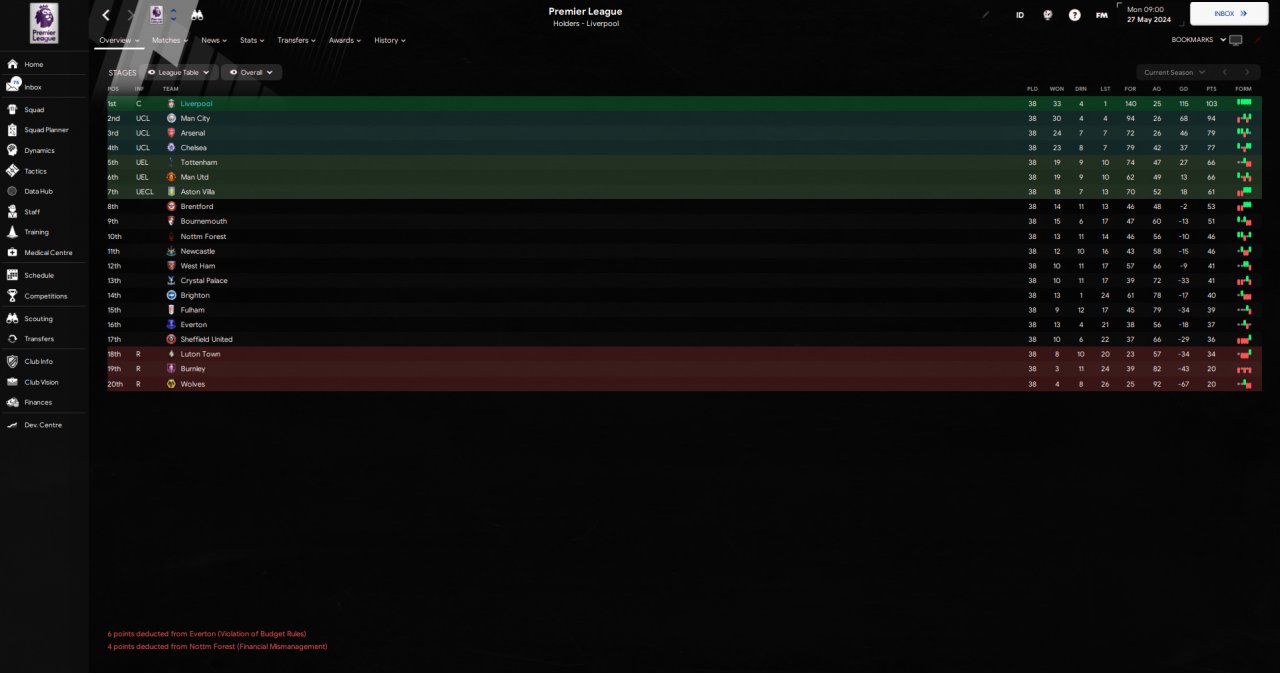Expand the Stats tab menu
Screen dimensions: 1280x673
pyautogui.click(x=252, y=40)
